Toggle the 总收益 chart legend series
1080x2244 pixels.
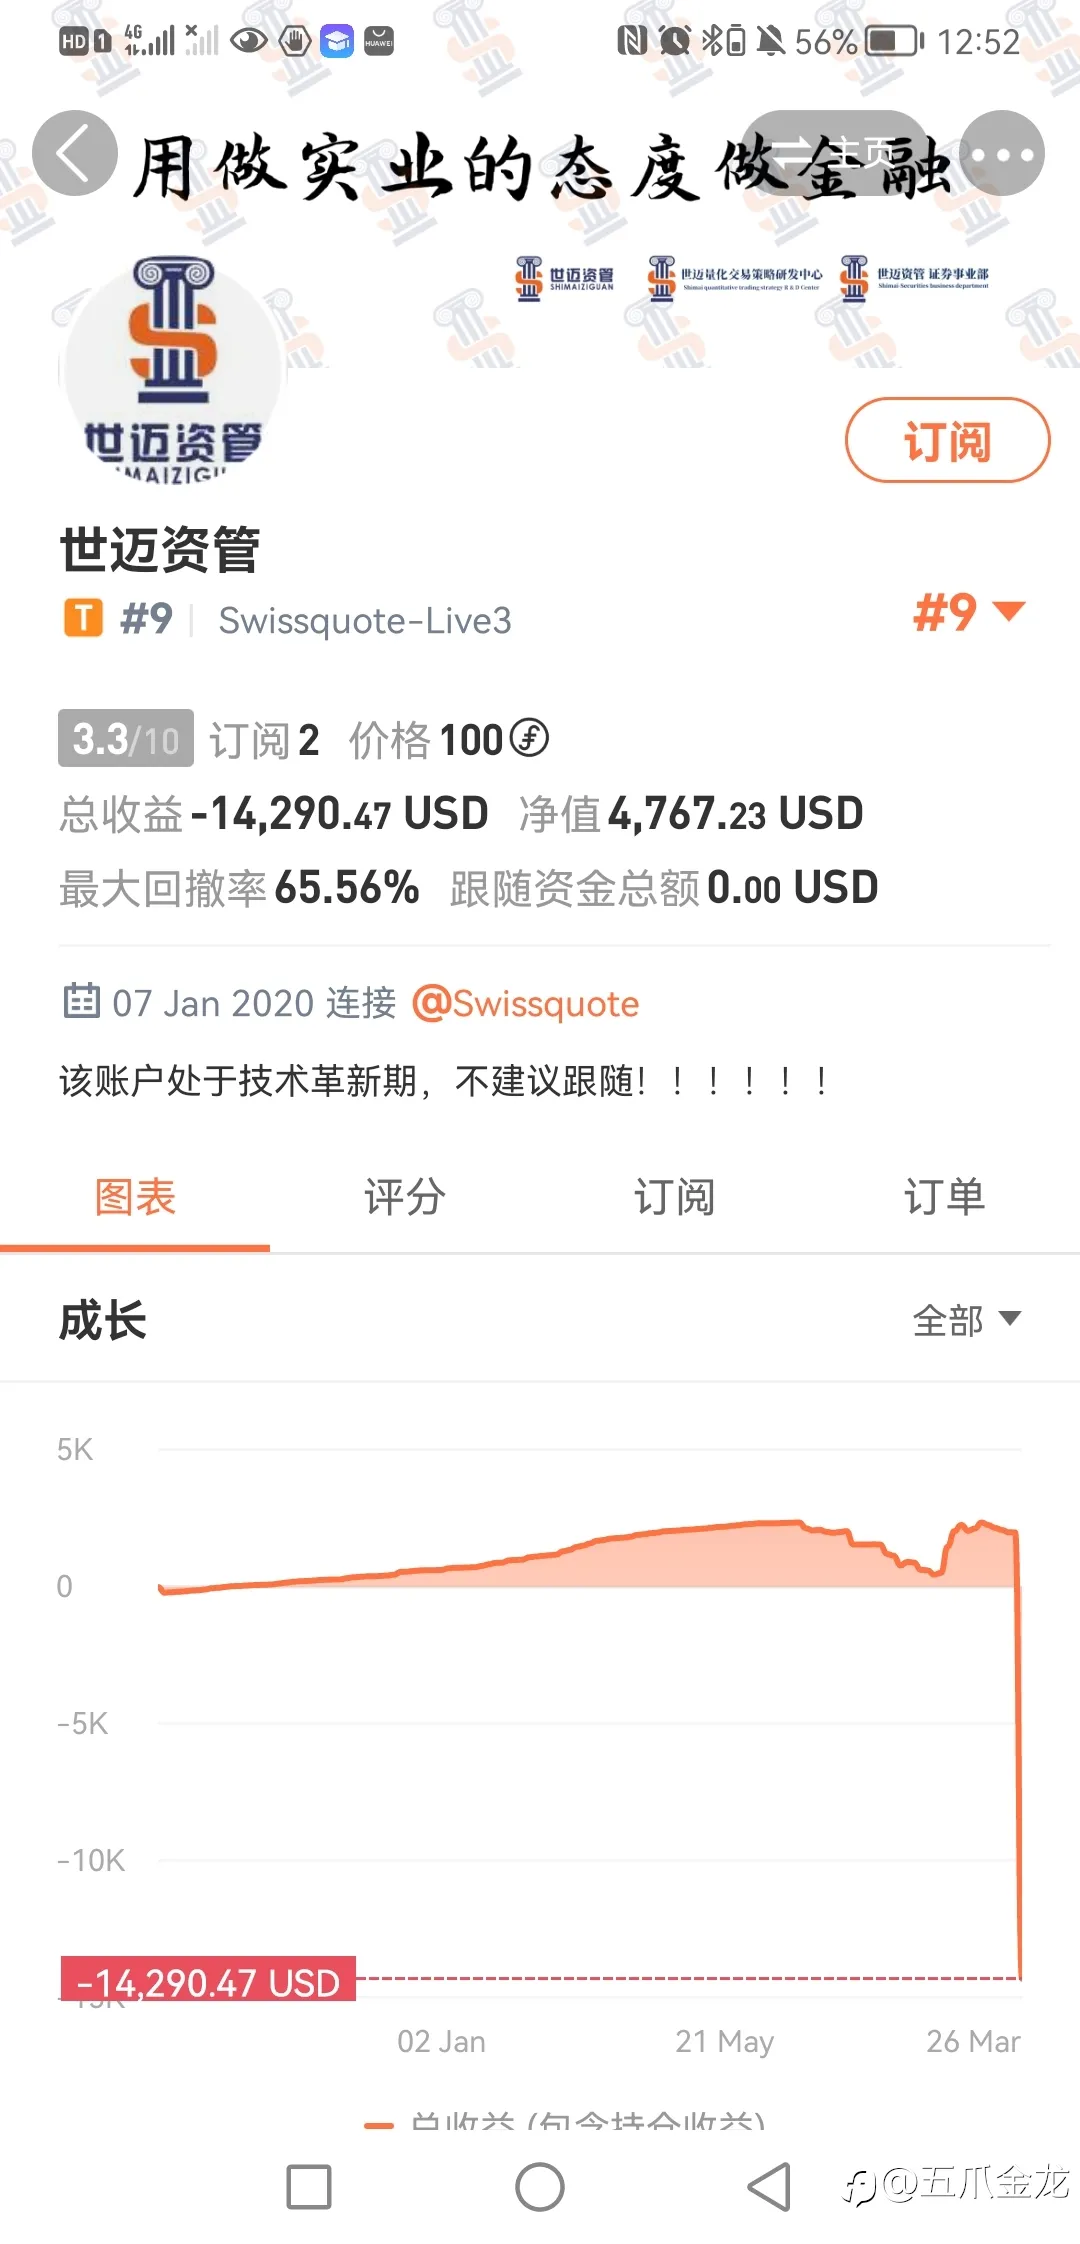565,2122
